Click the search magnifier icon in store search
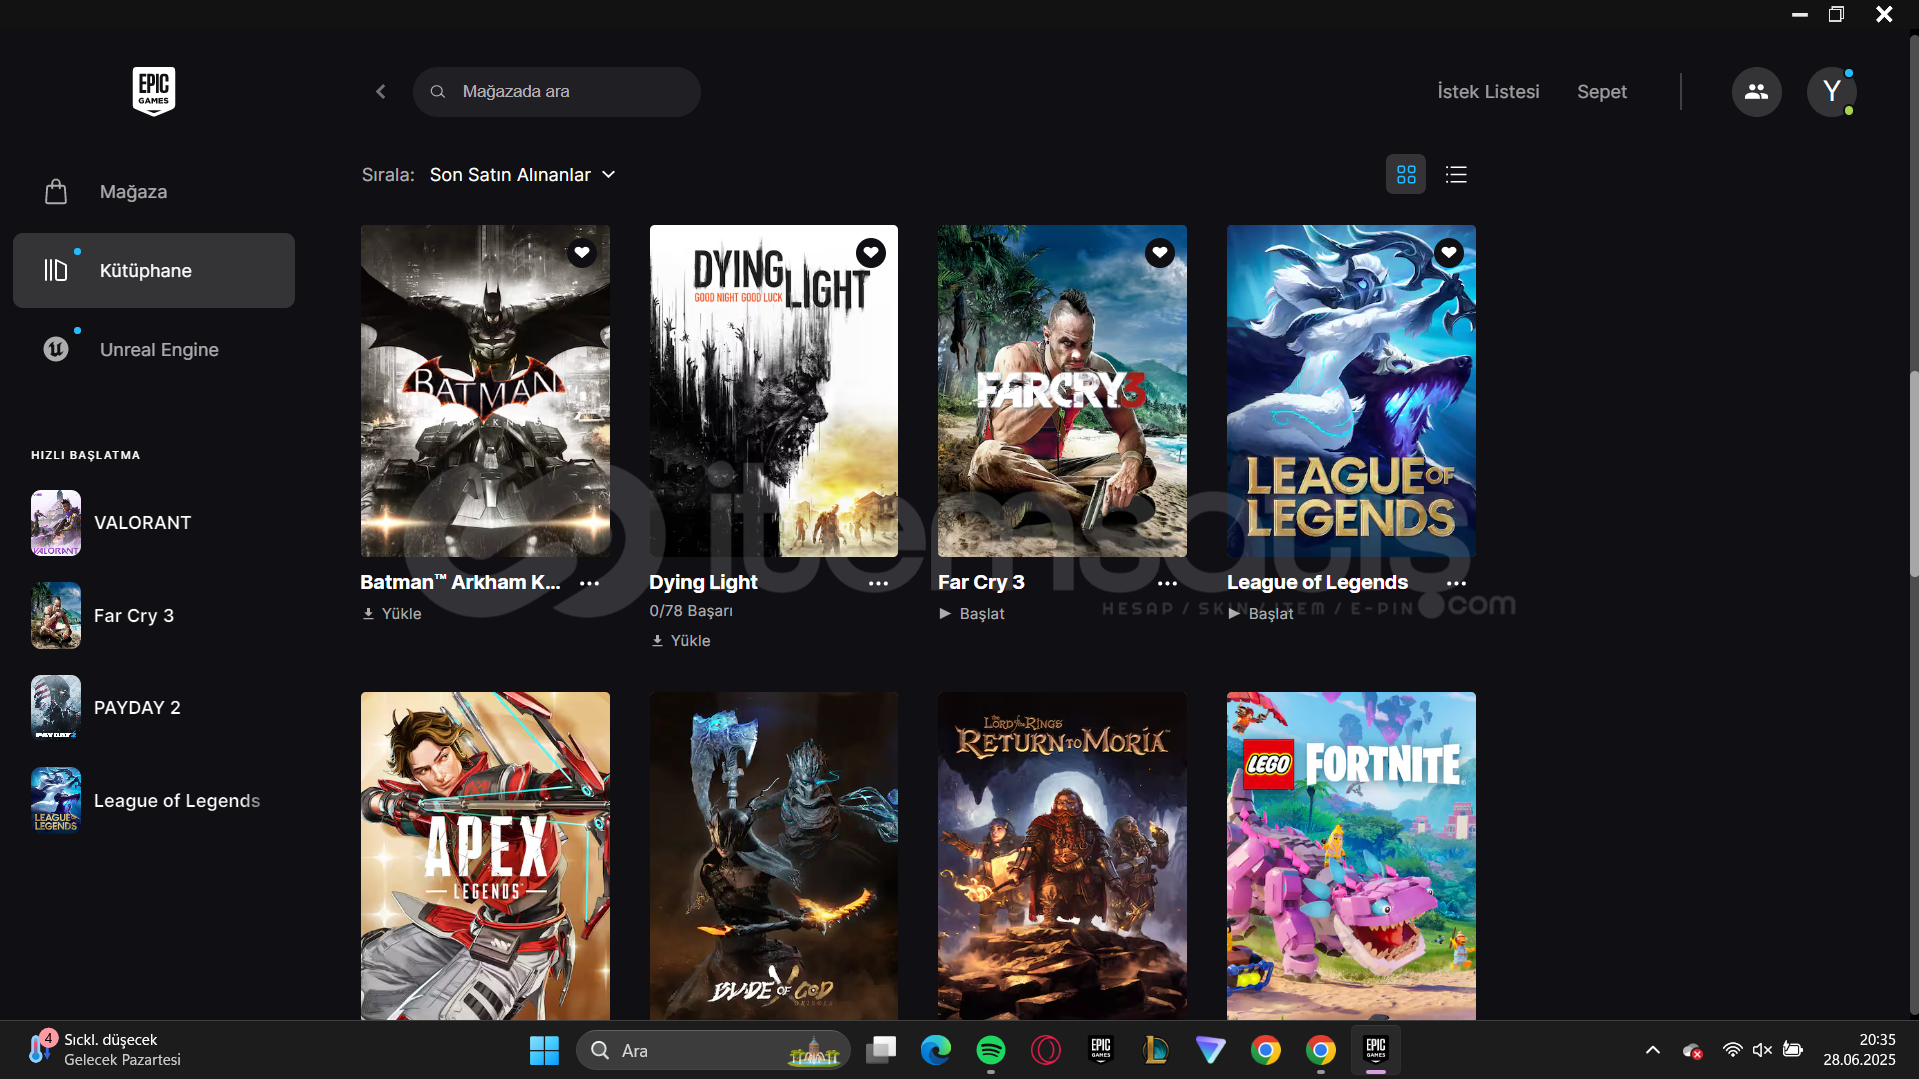This screenshot has width=1919, height=1079. tap(438, 92)
